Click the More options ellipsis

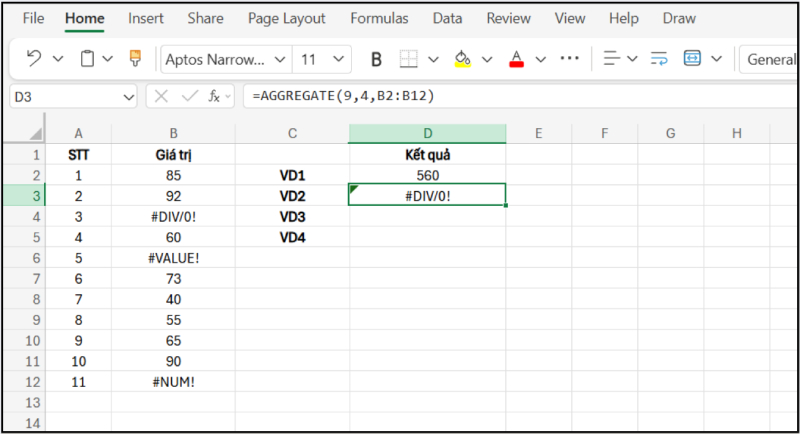point(569,58)
